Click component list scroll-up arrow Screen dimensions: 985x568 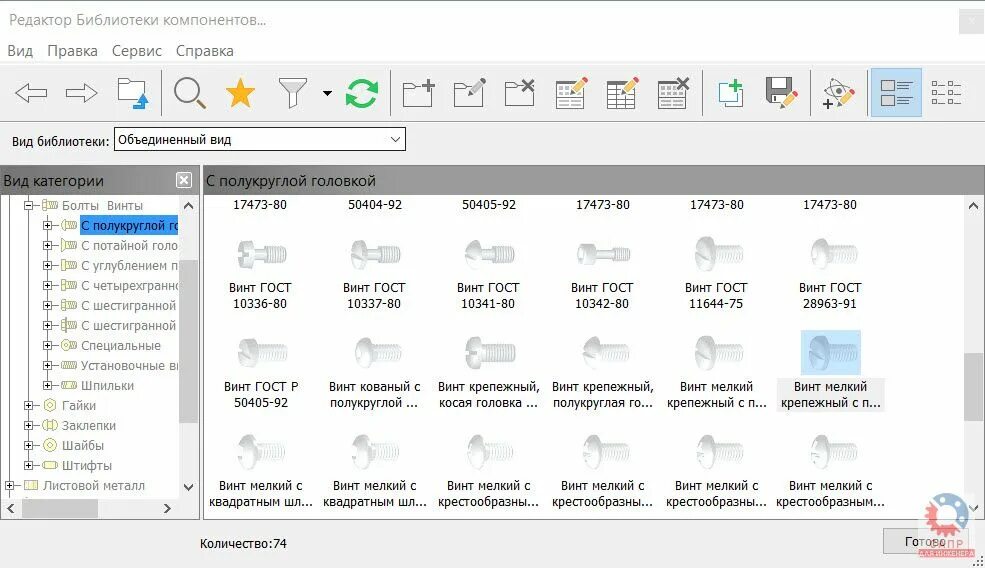tap(973, 205)
